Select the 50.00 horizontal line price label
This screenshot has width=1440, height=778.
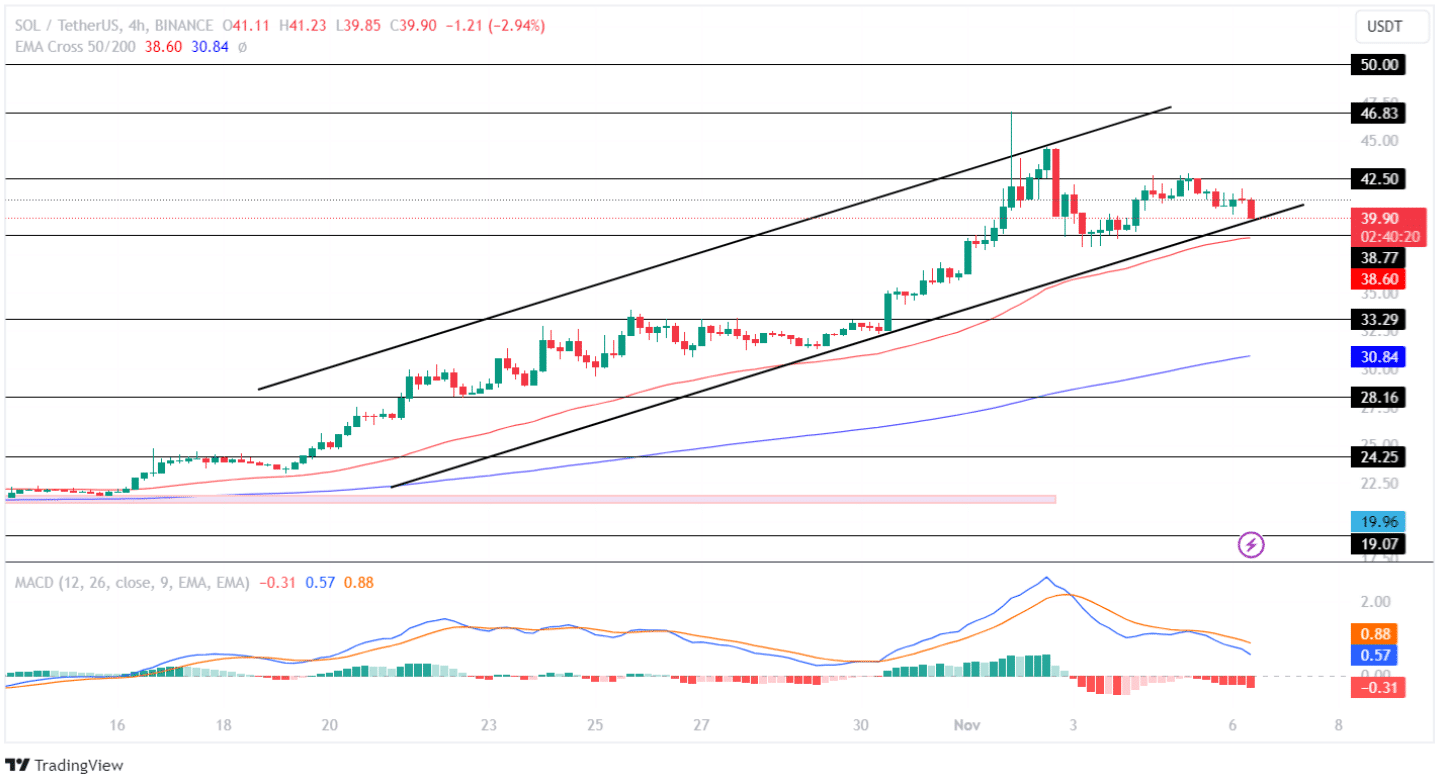pos(1377,65)
